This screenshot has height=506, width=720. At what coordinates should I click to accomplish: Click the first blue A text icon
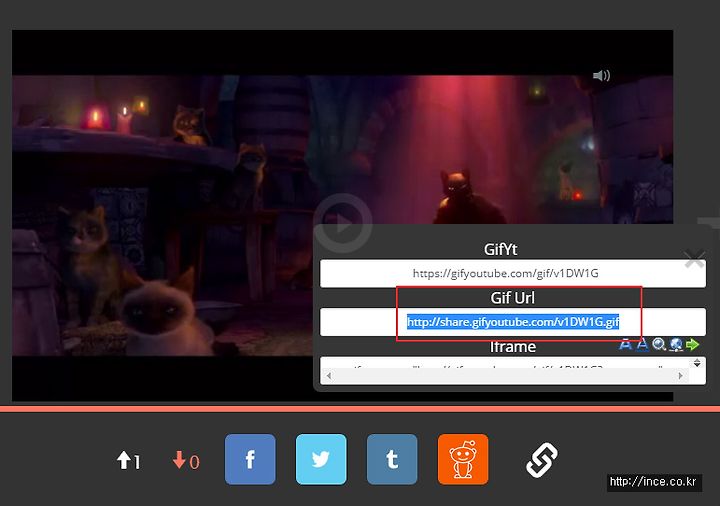pos(625,344)
